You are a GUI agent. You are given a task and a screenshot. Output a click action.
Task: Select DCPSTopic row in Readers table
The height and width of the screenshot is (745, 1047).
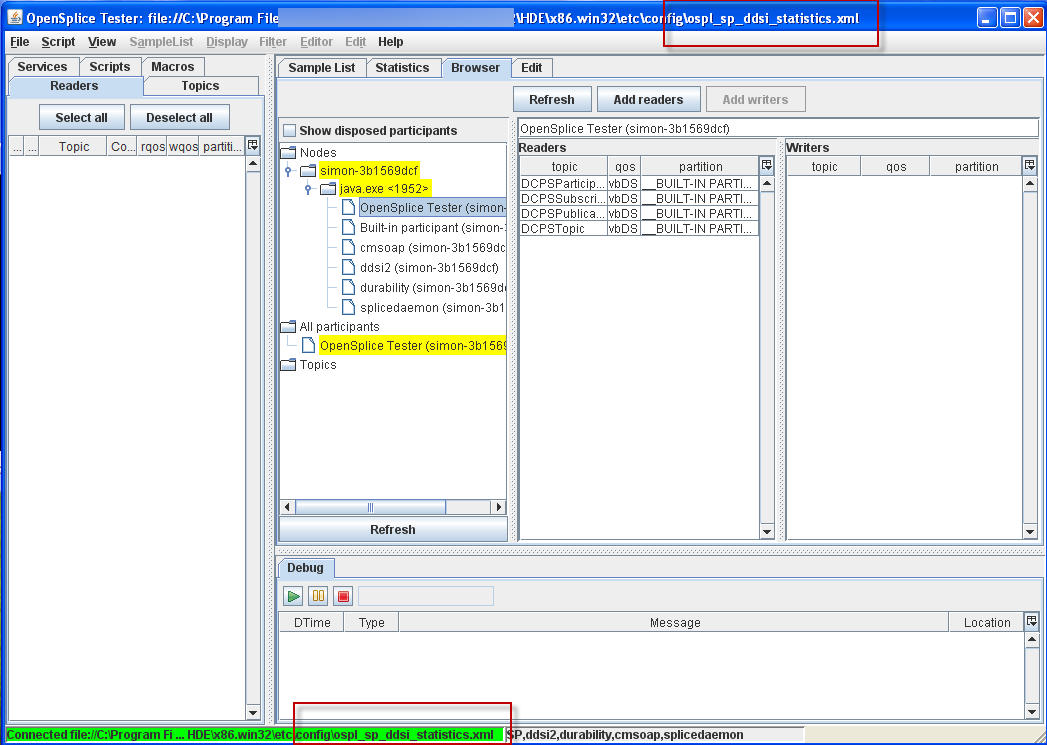pos(639,228)
